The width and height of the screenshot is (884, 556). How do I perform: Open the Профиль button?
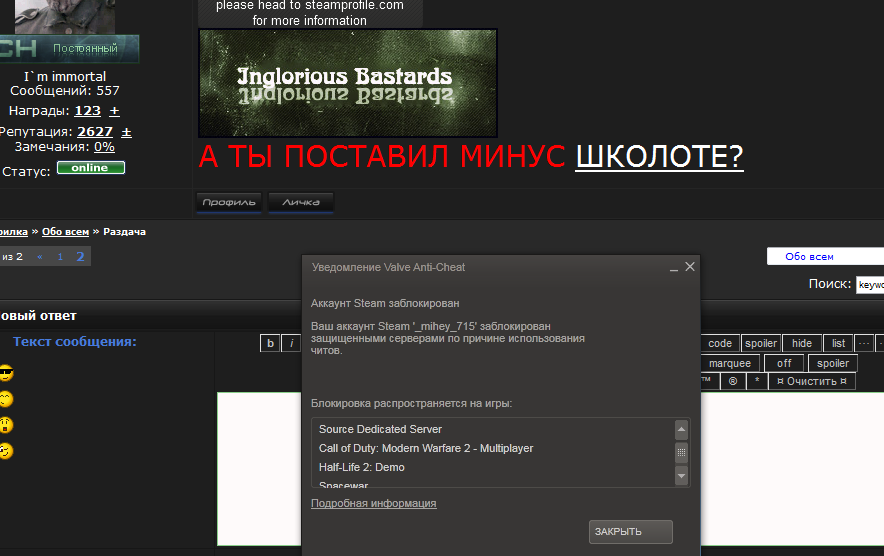pos(229,202)
